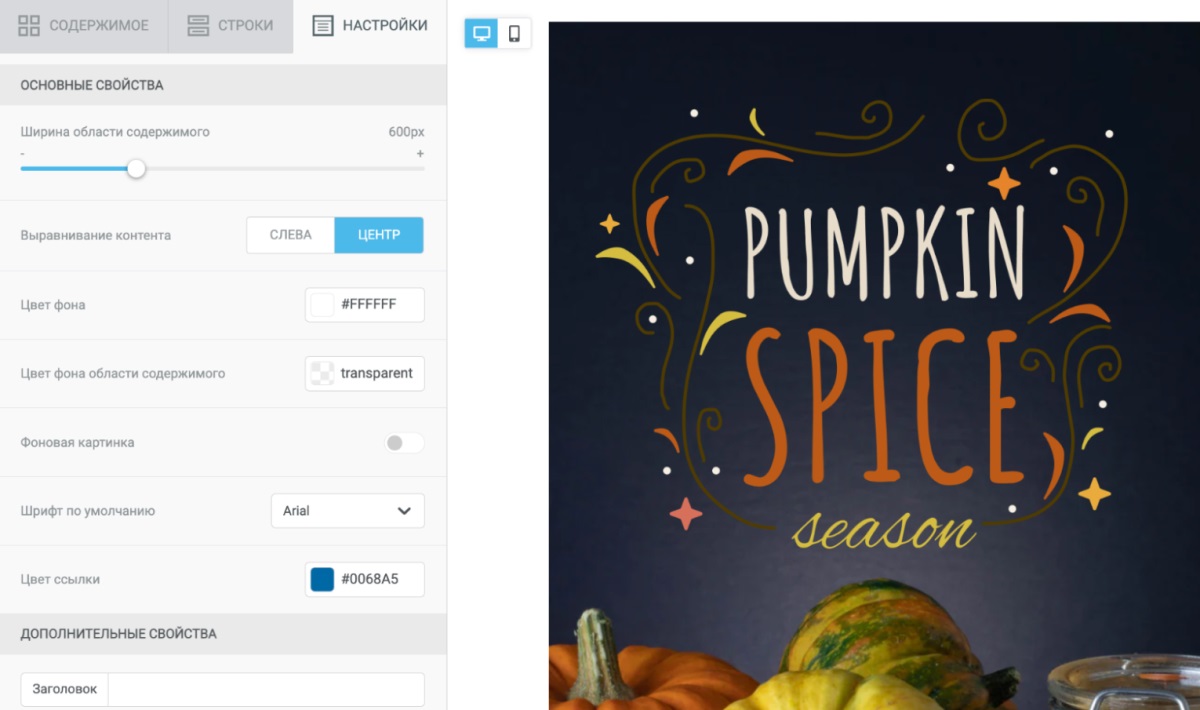
Task: Enable the Фоновая картинка toggle
Action: coord(404,442)
